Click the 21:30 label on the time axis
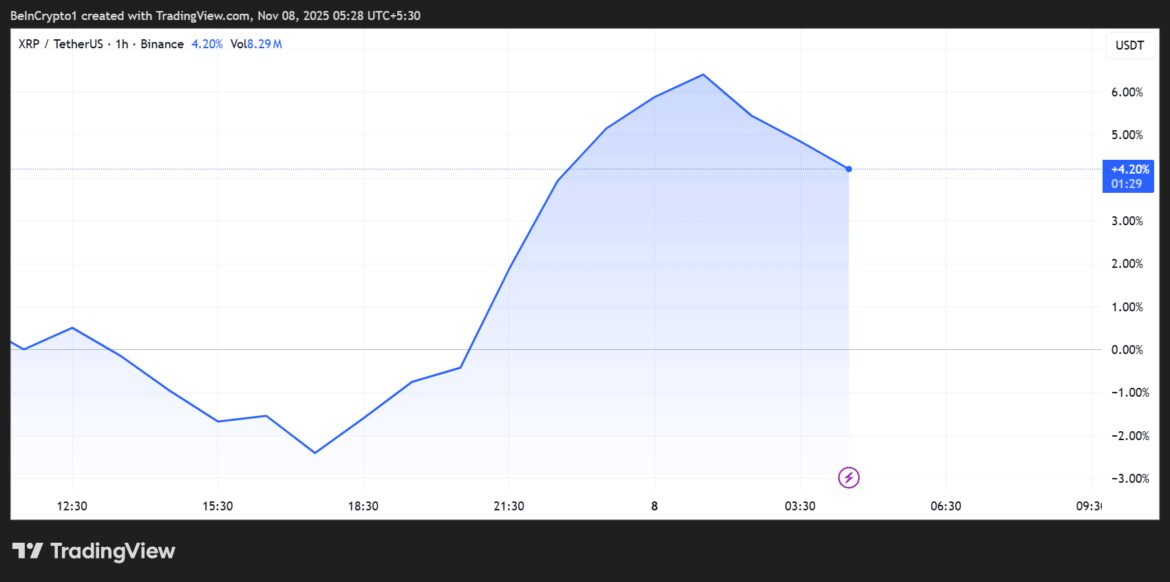This screenshot has width=1170, height=582. (x=509, y=507)
